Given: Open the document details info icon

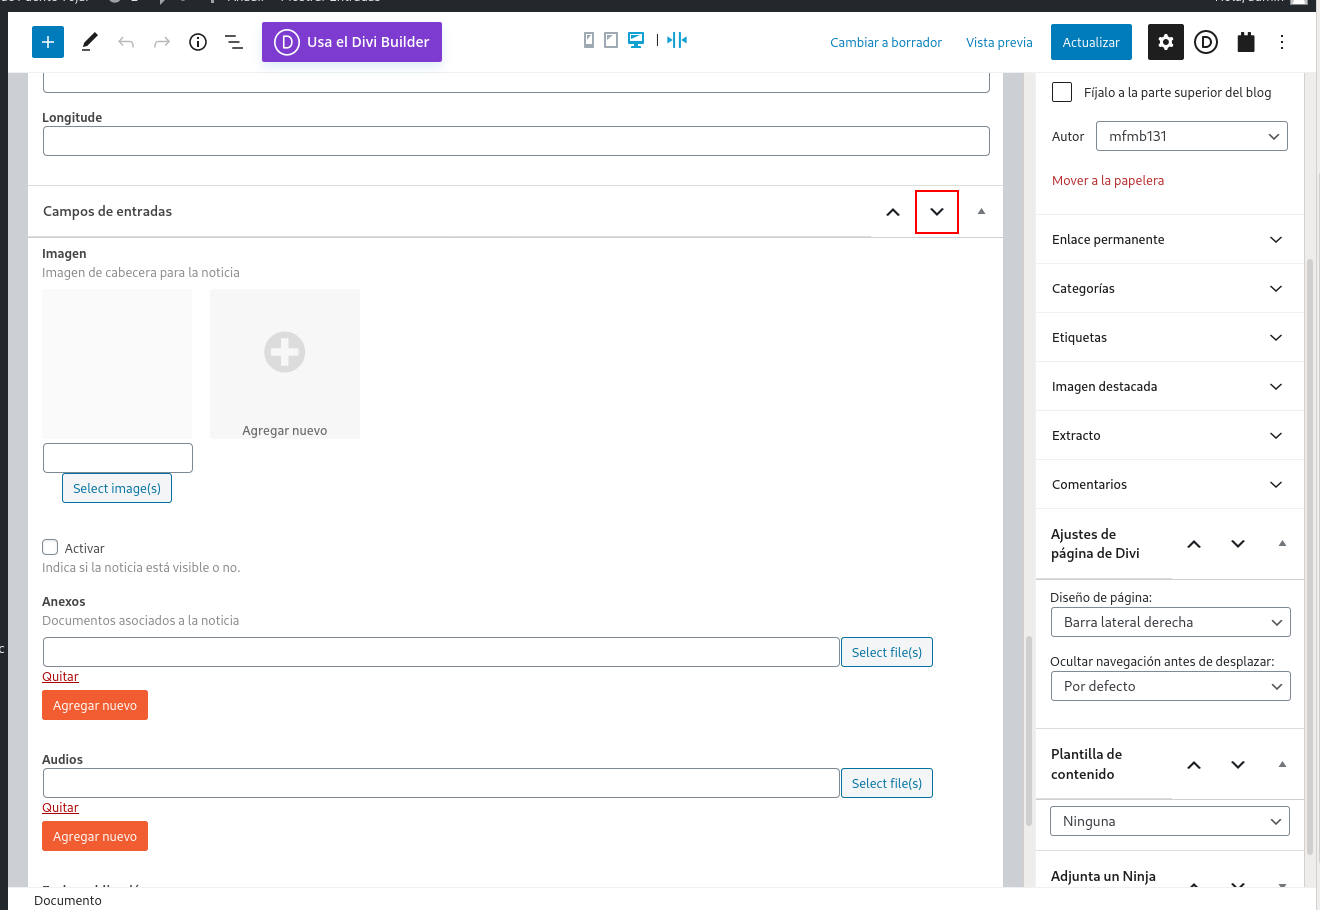Looking at the screenshot, I should 198,42.
